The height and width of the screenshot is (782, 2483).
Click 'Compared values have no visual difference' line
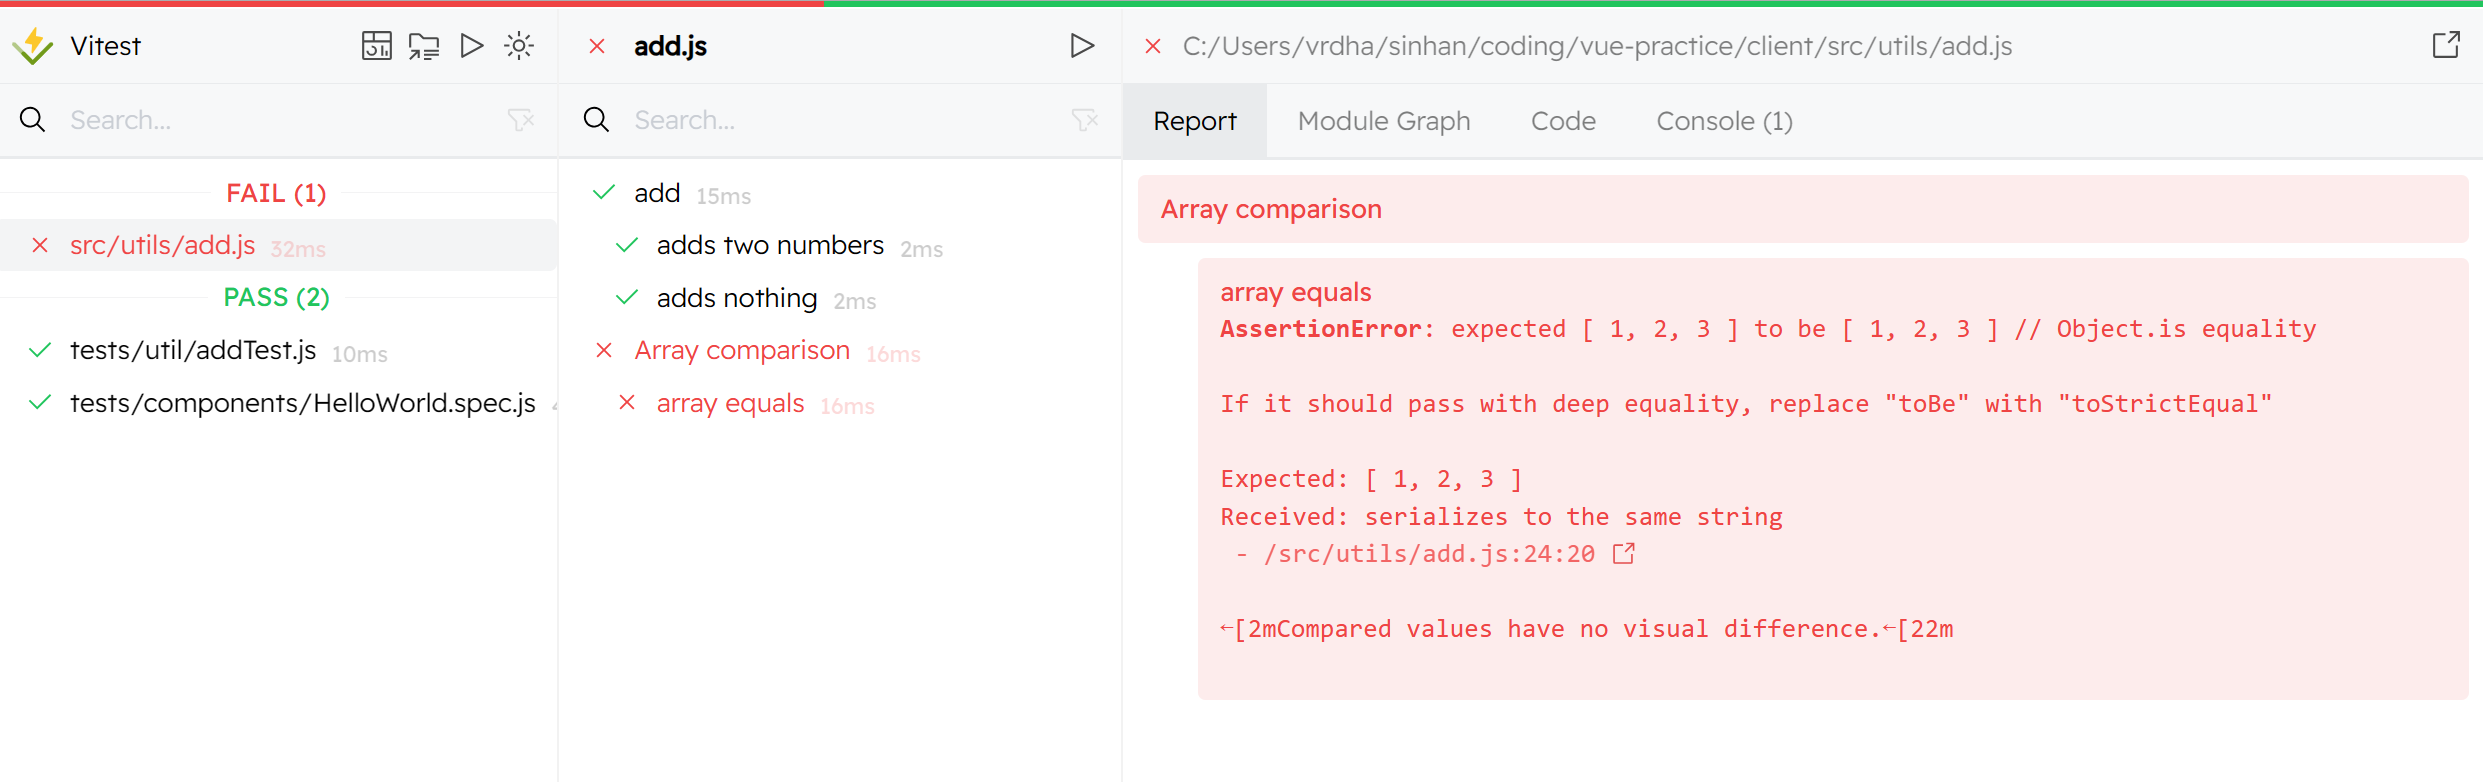1587,629
